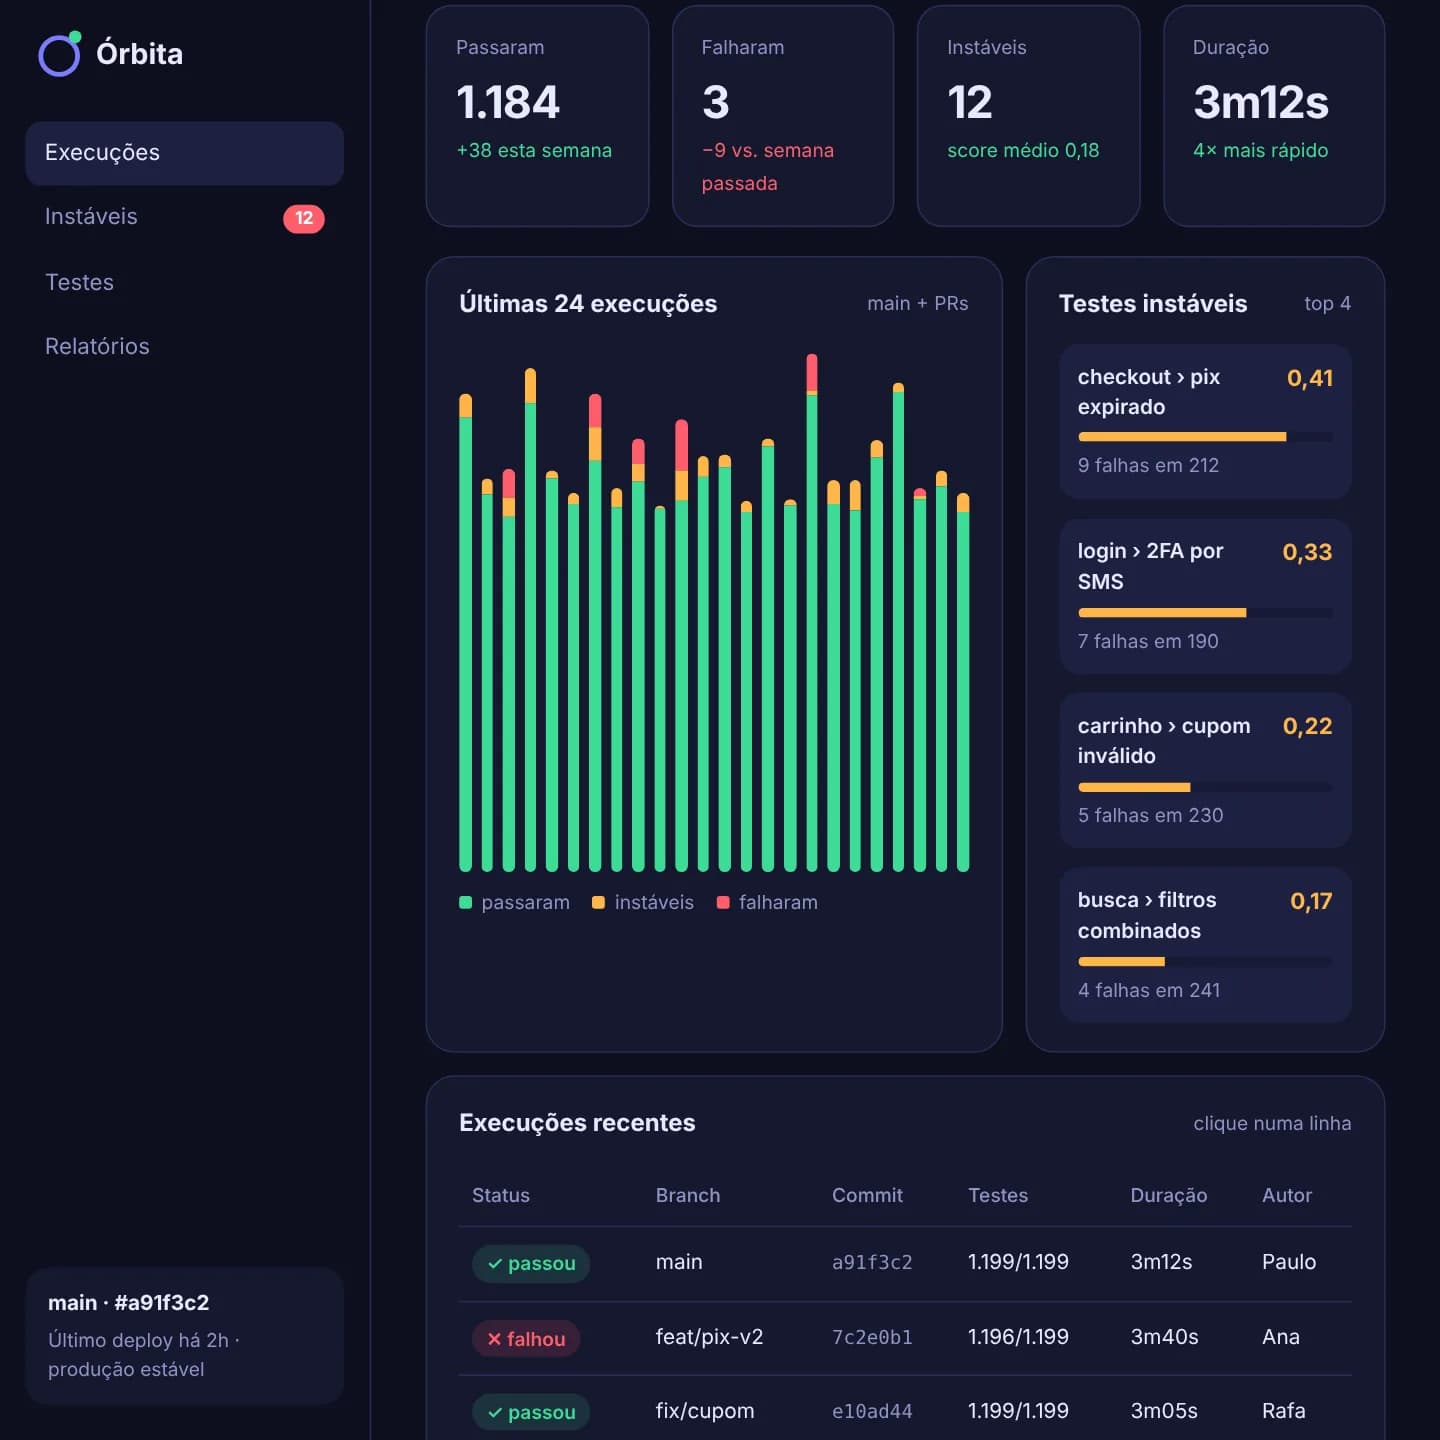Click the 'passou' status pill for main

pos(531,1264)
